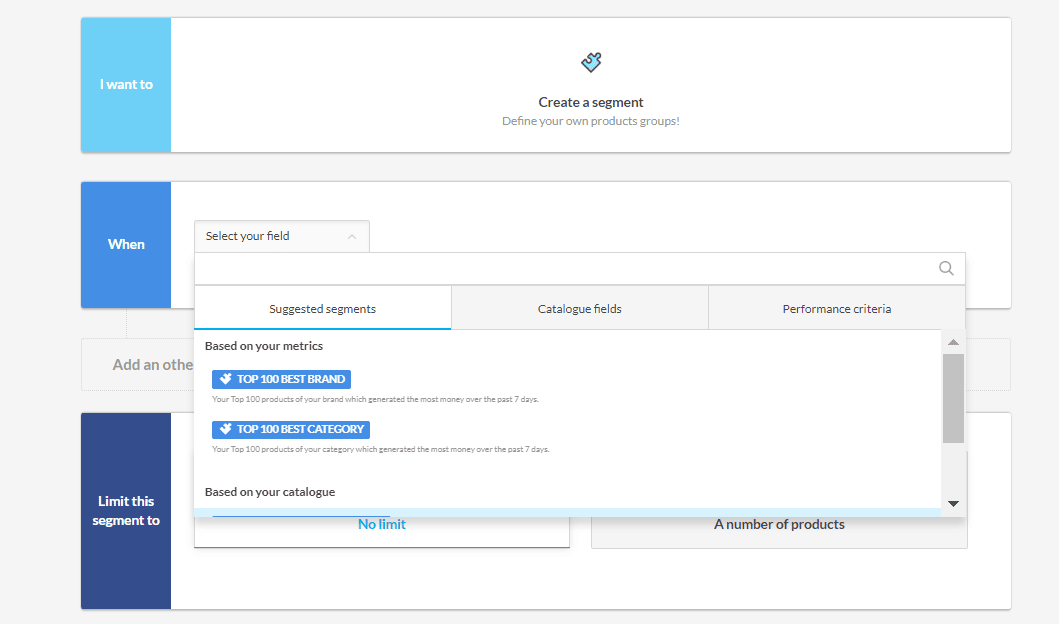Screen dimensions: 1059x624
Task: Click the dropdown list scrollbar thumb
Action: point(953,398)
